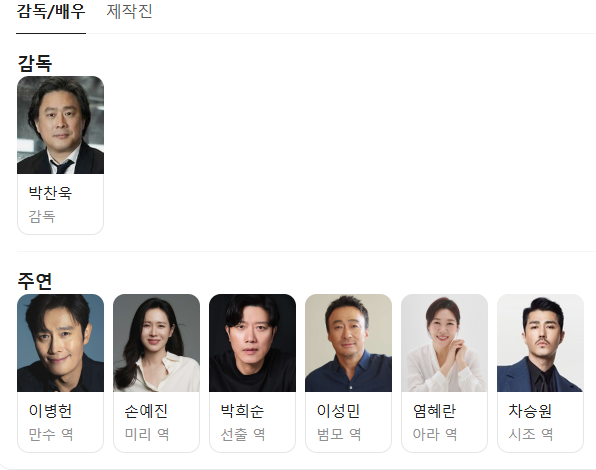Open 박희순's portrait photo
This screenshot has height=470, width=596.
252,343
